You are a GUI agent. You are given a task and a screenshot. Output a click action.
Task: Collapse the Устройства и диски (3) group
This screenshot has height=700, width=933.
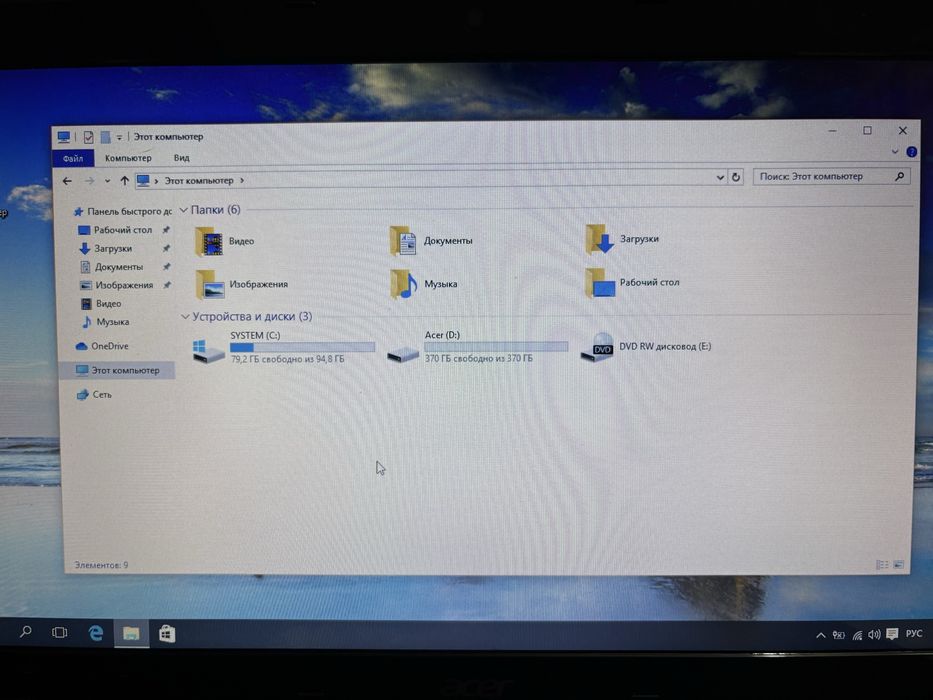pos(185,317)
